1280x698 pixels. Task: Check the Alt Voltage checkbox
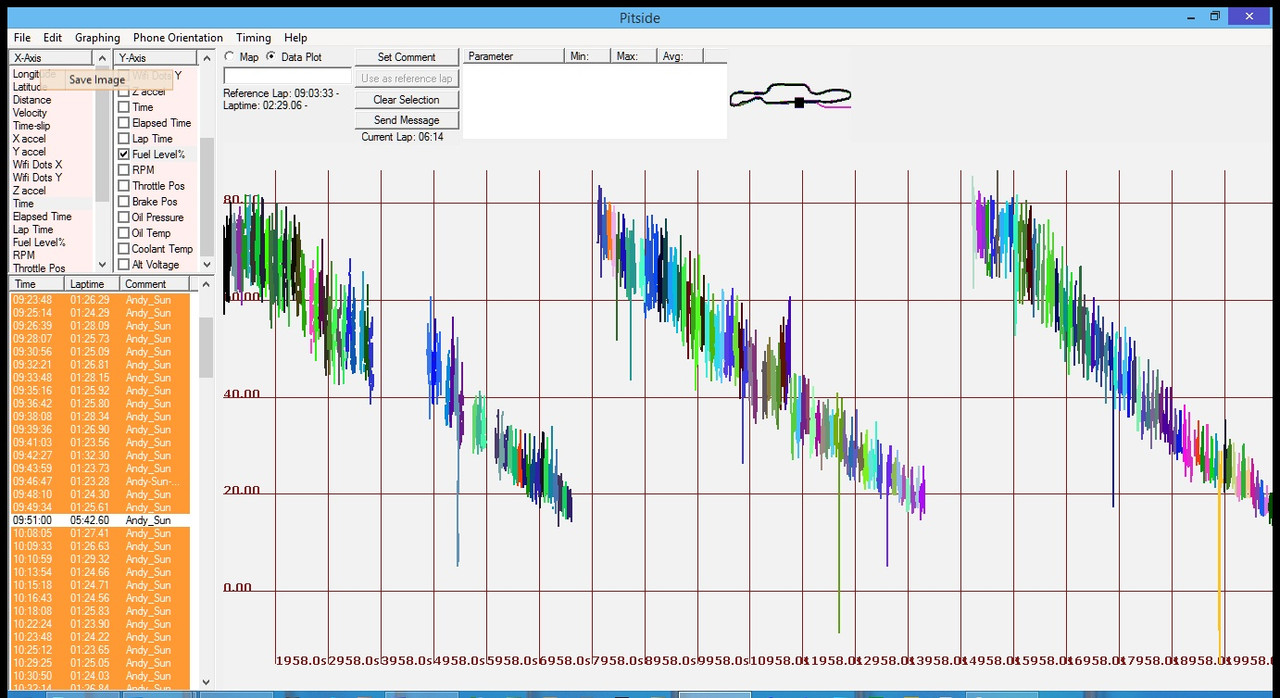pos(124,265)
